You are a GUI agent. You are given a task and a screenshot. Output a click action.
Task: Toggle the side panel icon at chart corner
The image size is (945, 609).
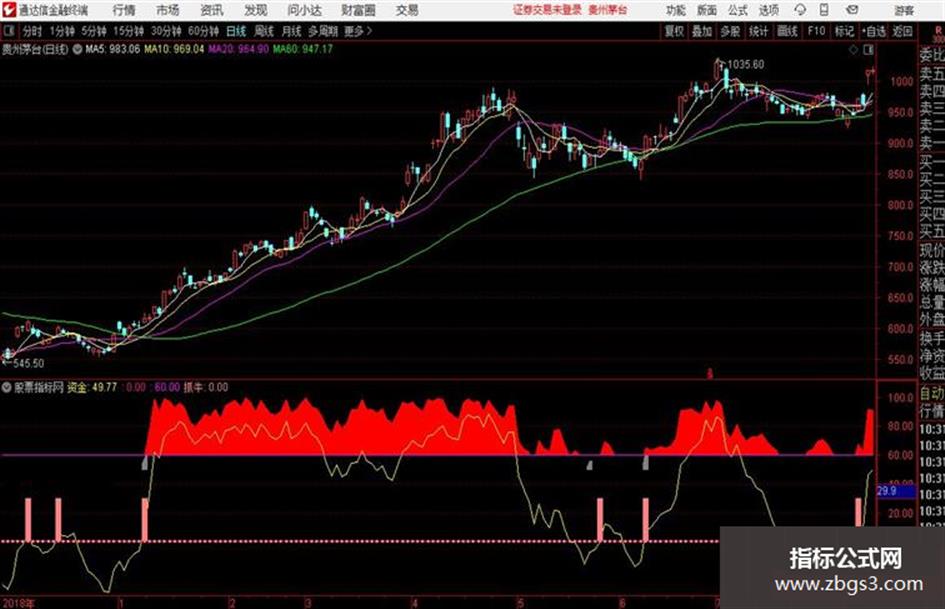click(868, 50)
